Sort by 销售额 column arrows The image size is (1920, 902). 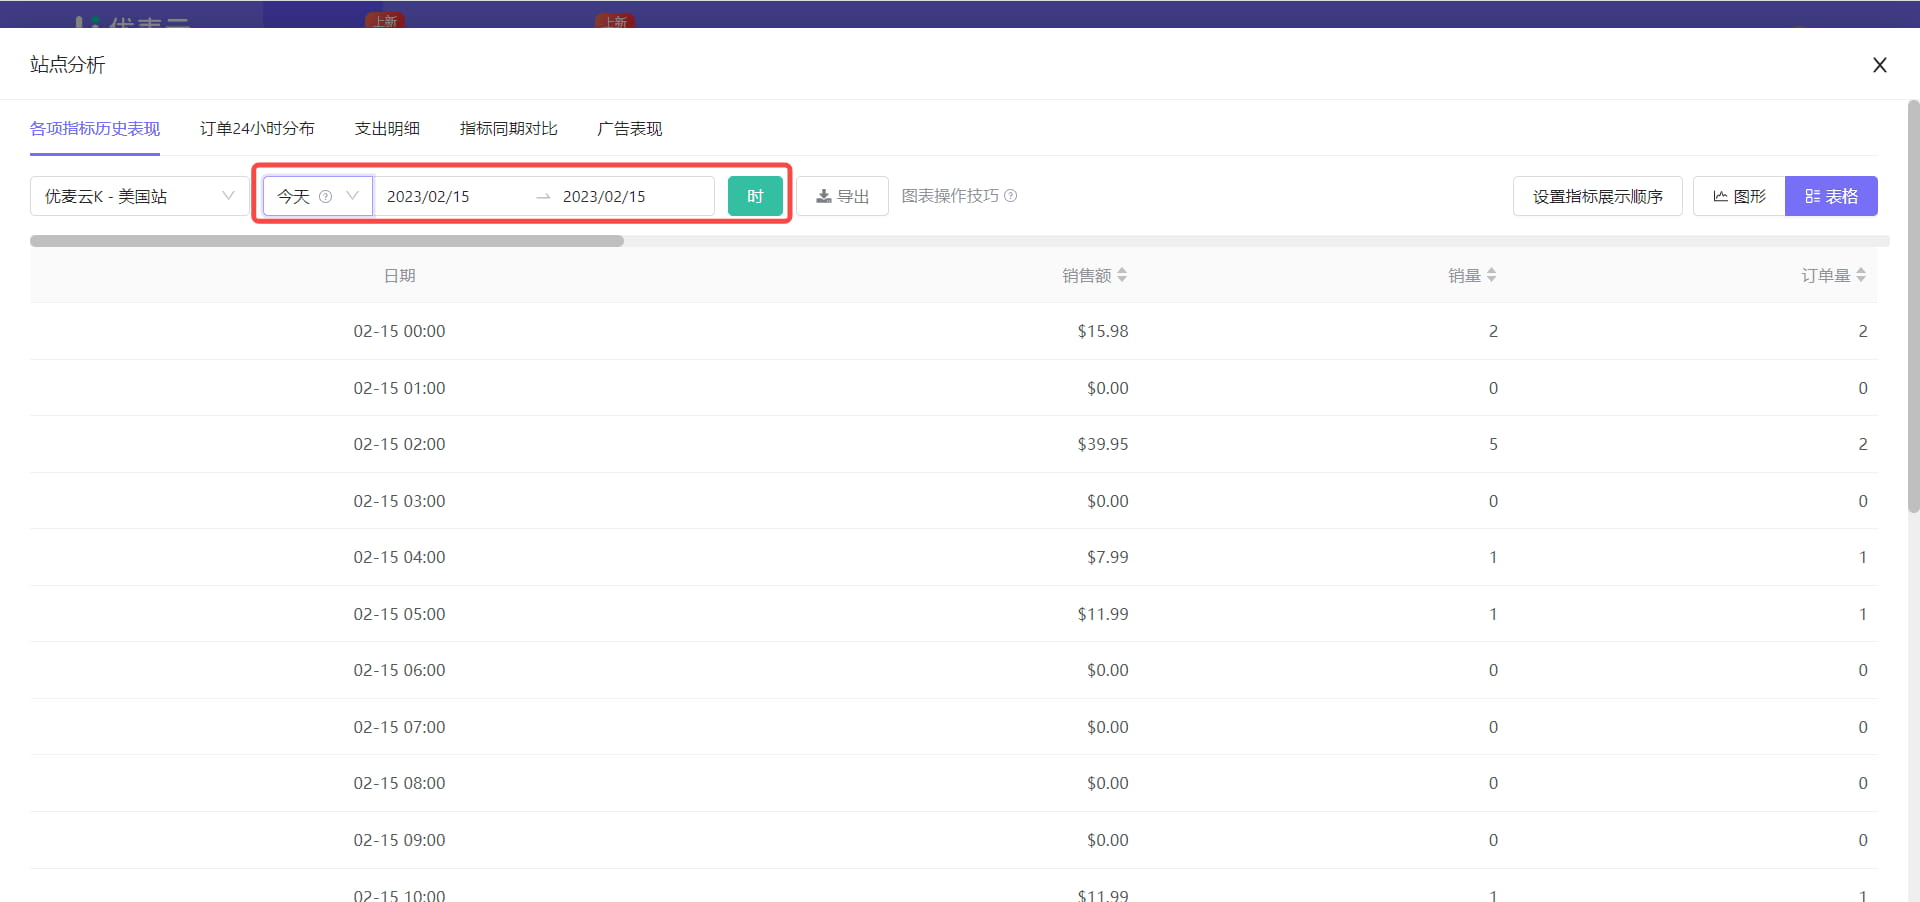coord(1122,275)
